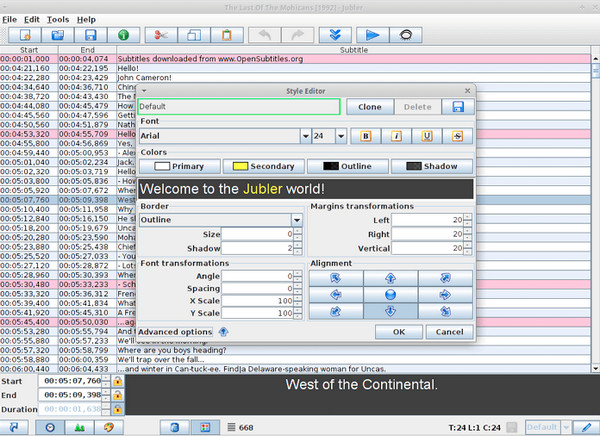Copy subtitles with copy icon
This screenshot has width=600, height=436.
(x=194, y=35)
